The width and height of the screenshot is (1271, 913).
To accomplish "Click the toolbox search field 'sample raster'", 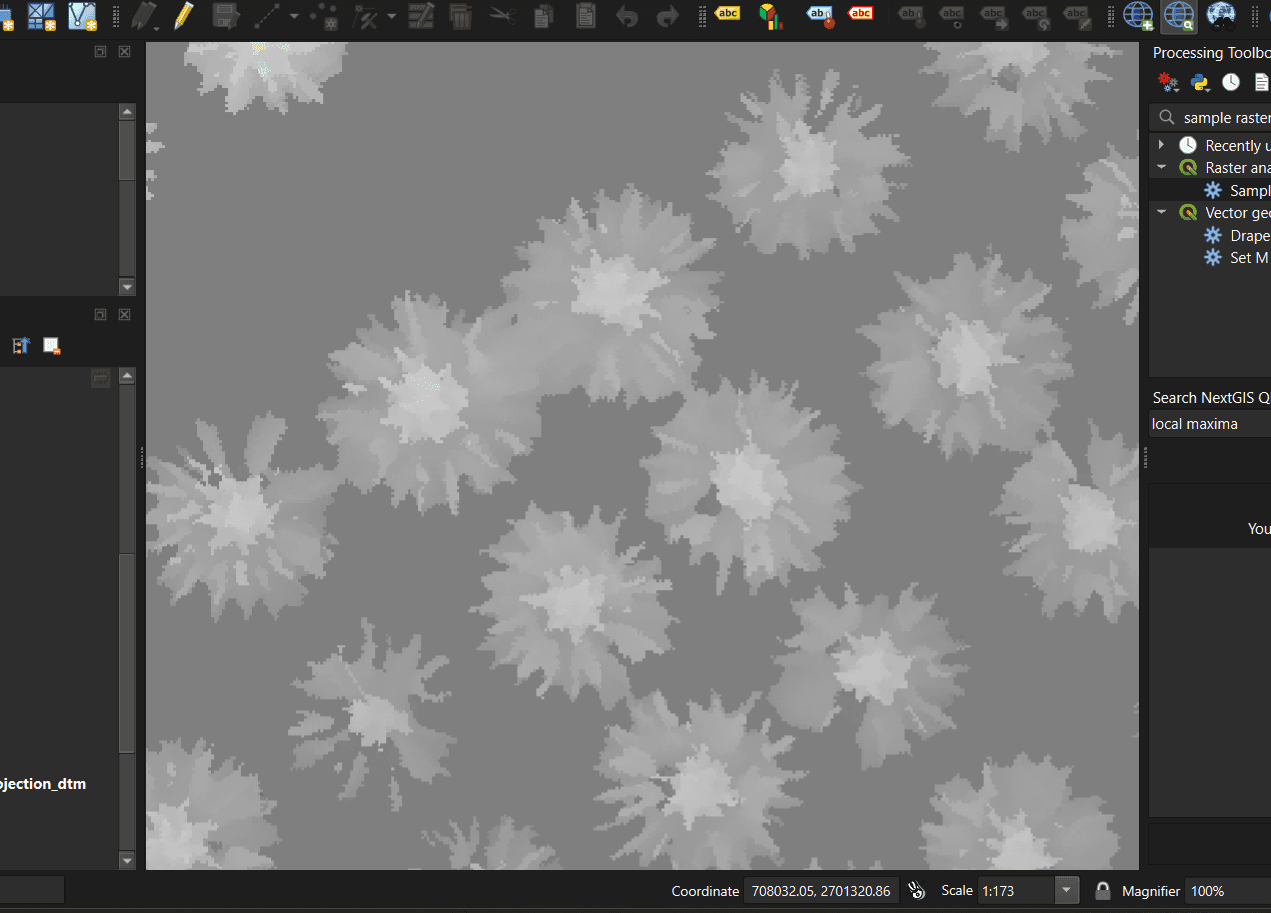I will (x=1211, y=117).
